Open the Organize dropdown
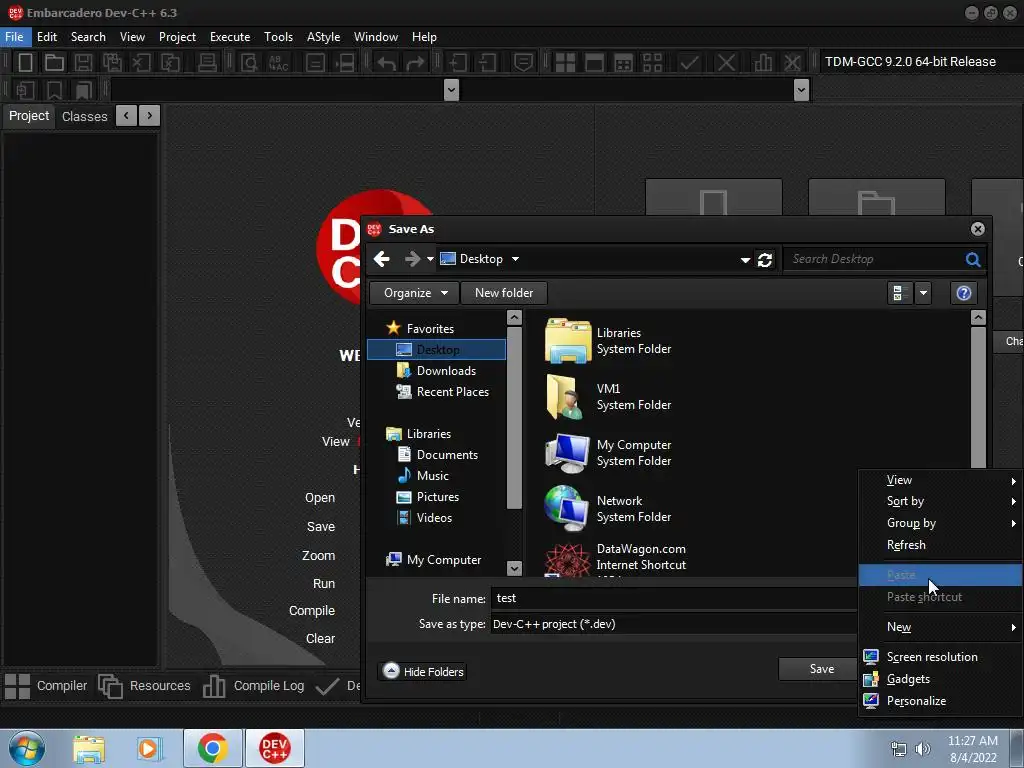The height and width of the screenshot is (768, 1024). [414, 293]
